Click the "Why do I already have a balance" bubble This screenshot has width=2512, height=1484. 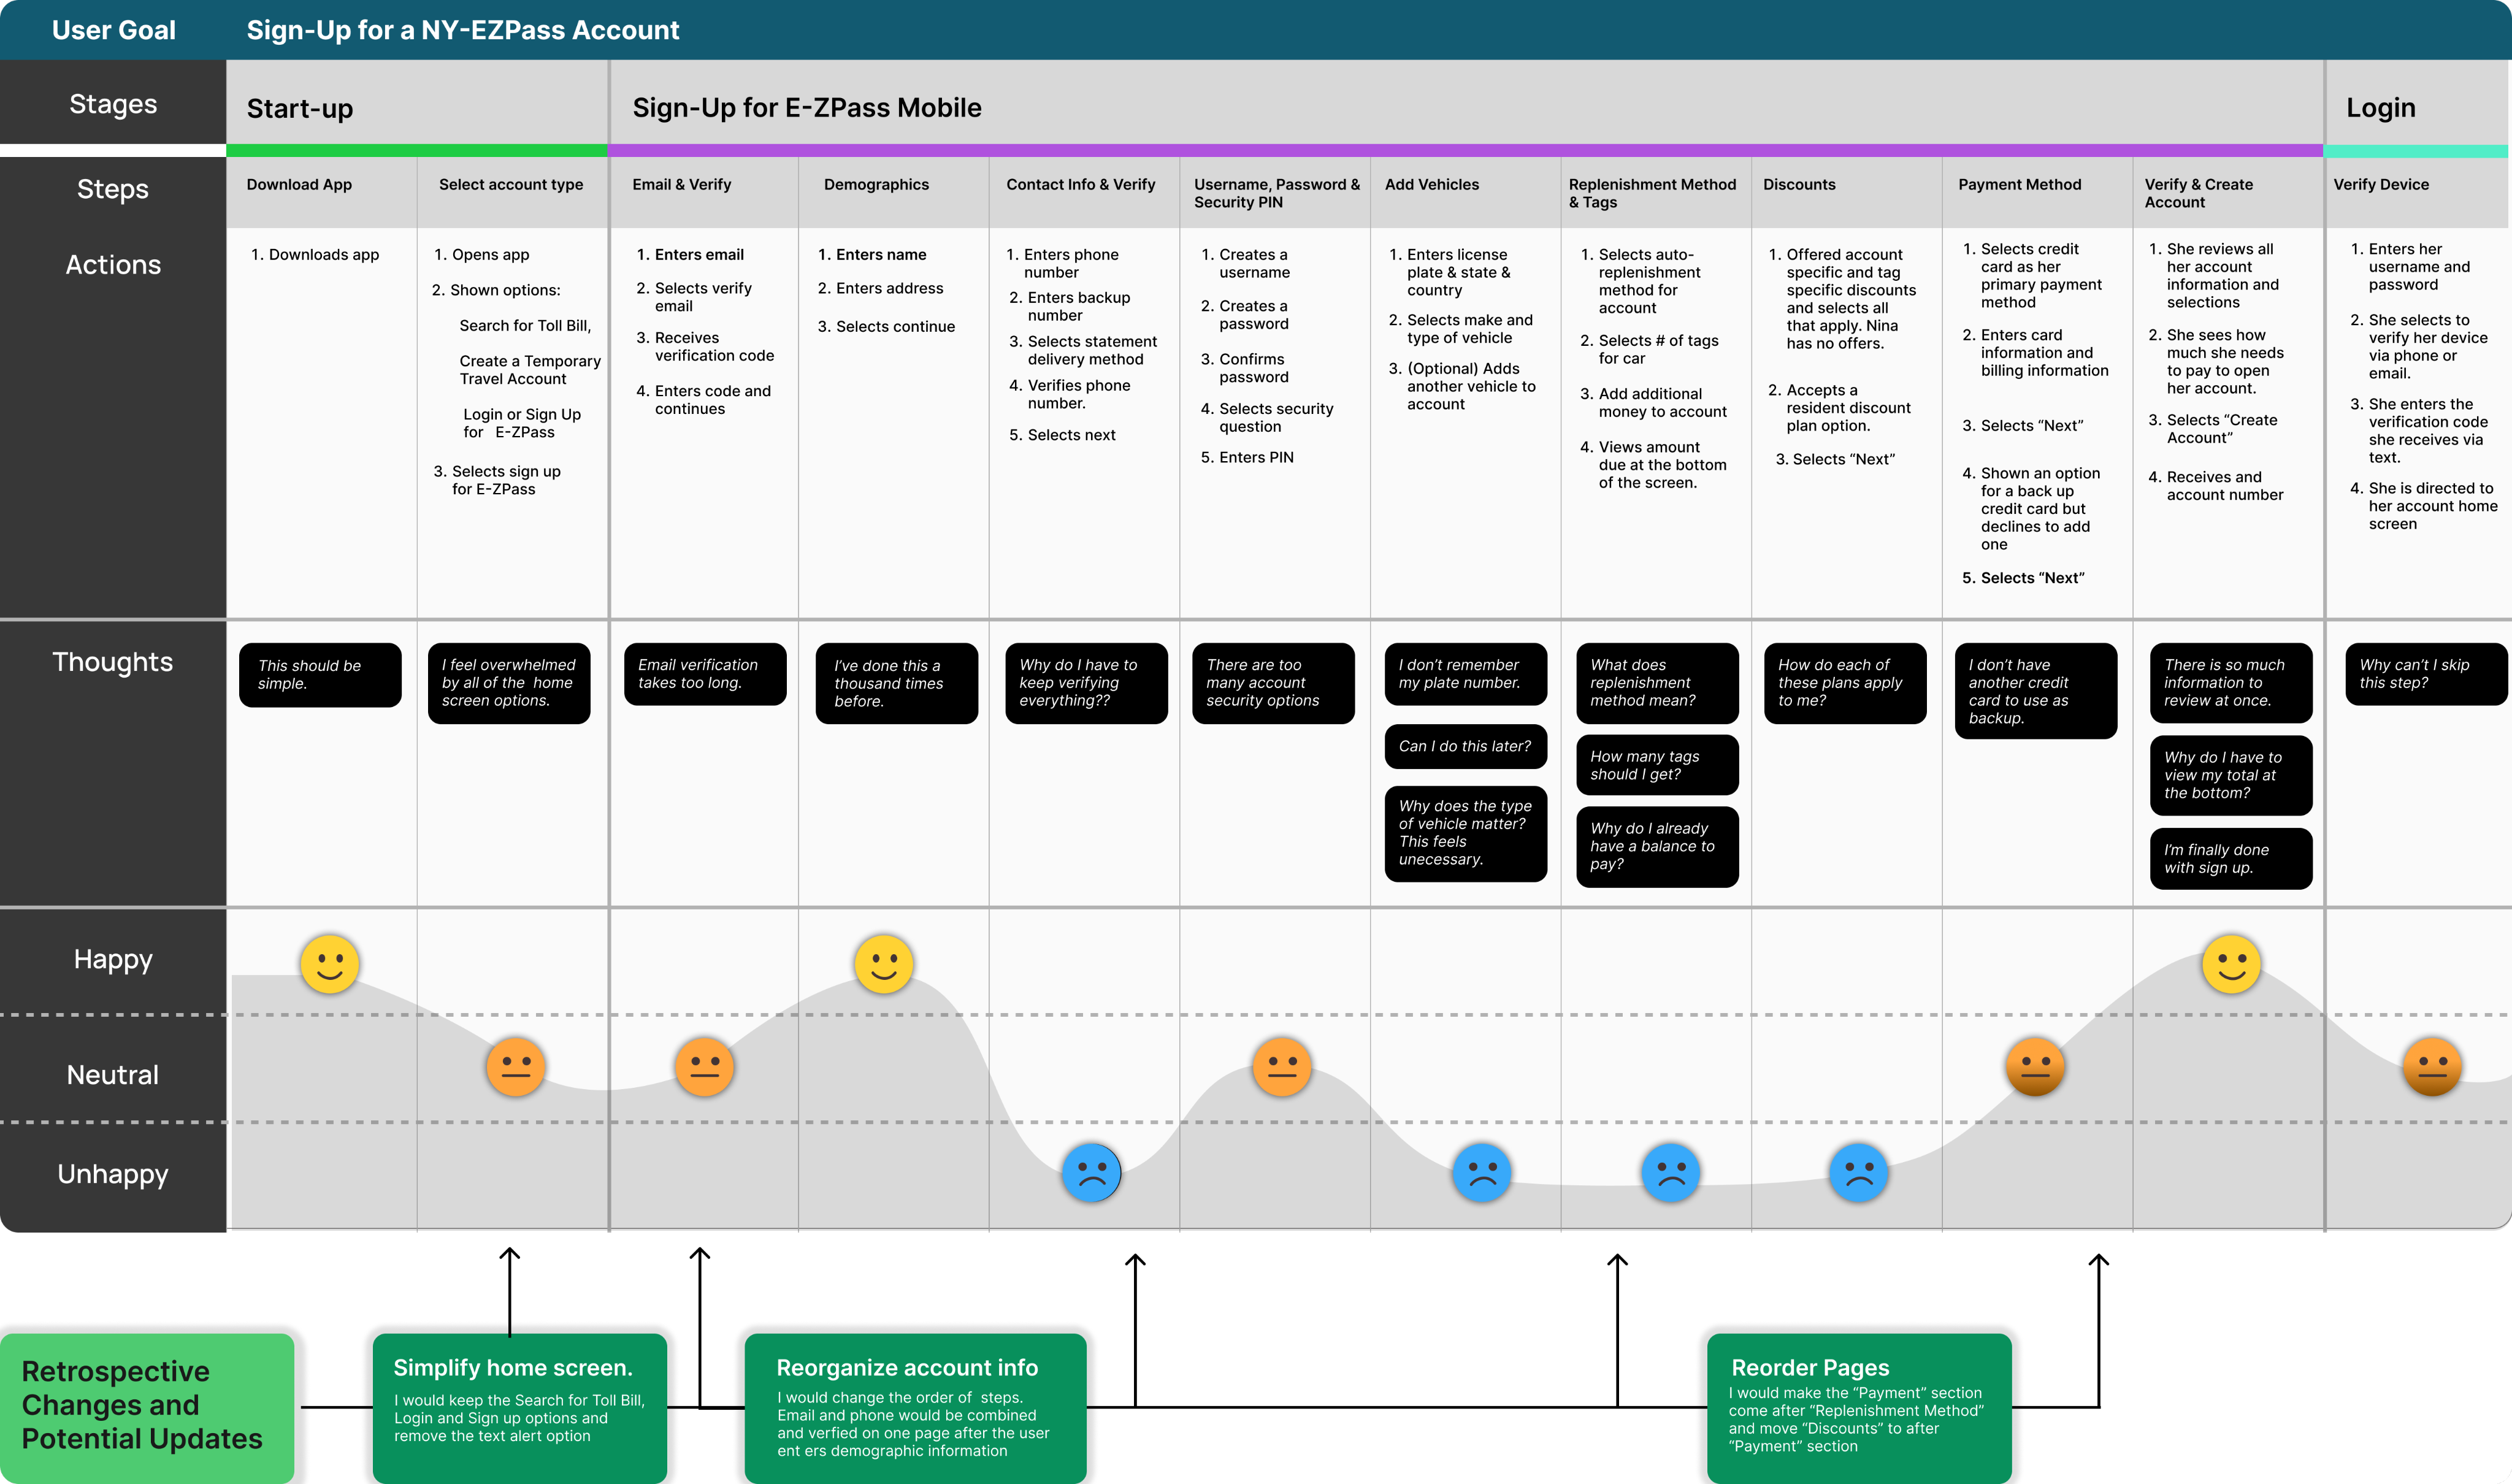1657,847
